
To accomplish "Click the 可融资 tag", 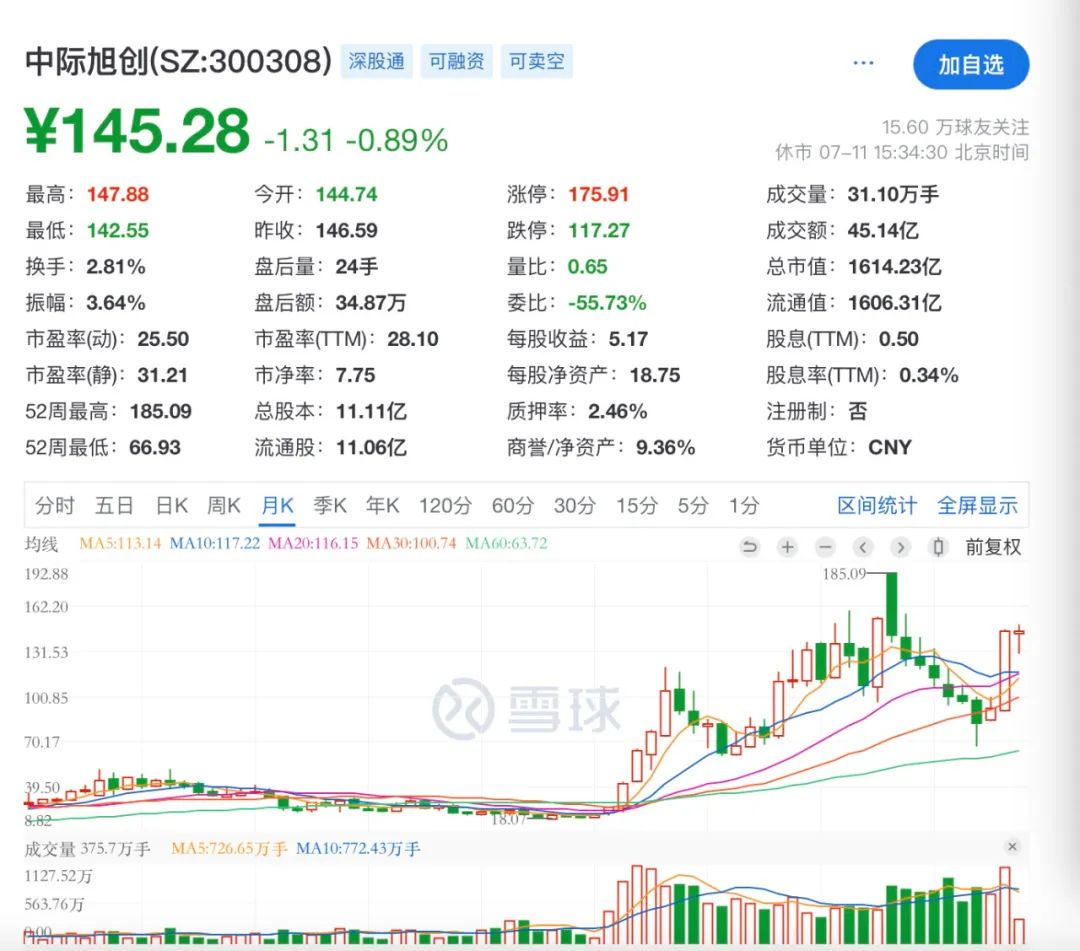I will coord(457,61).
